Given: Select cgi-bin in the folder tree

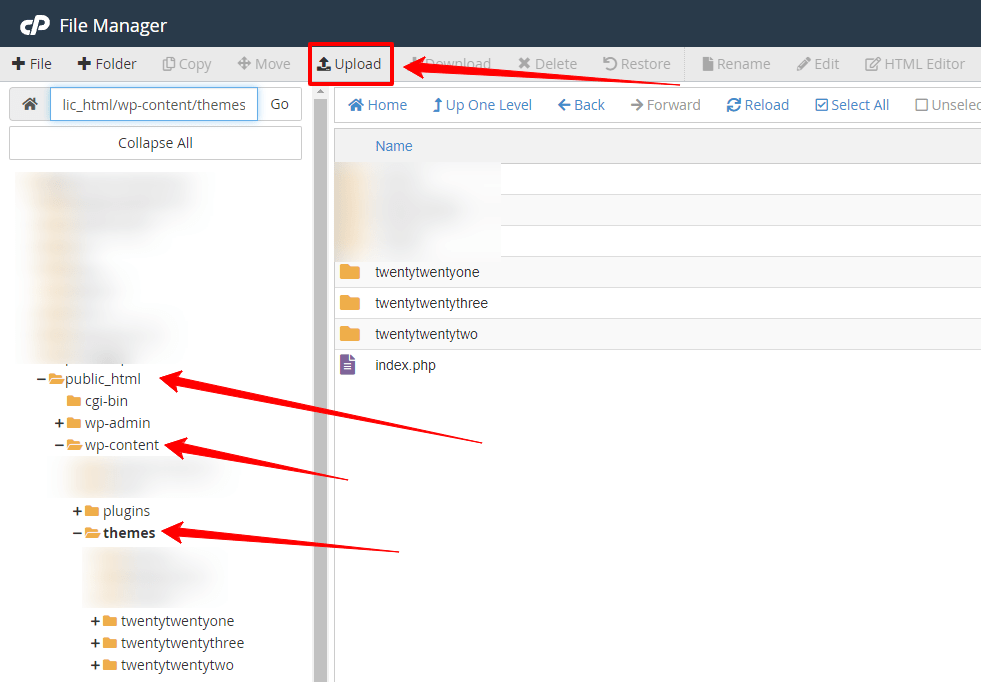Looking at the screenshot, I should [106, 401].
